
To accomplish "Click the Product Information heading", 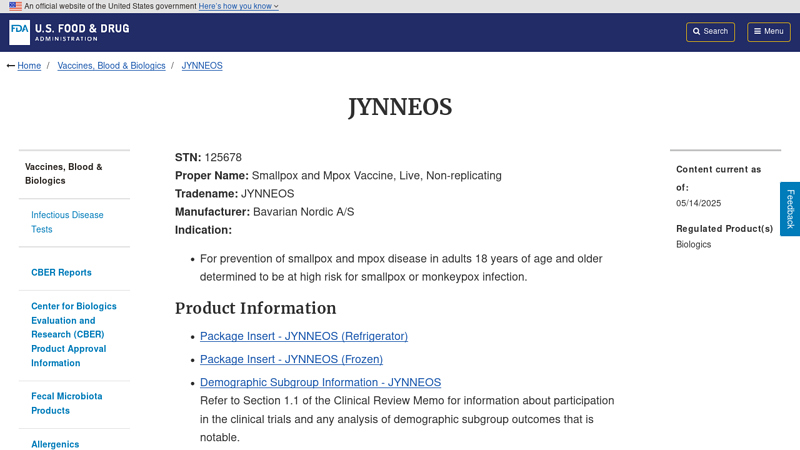I will coord(256,308).
